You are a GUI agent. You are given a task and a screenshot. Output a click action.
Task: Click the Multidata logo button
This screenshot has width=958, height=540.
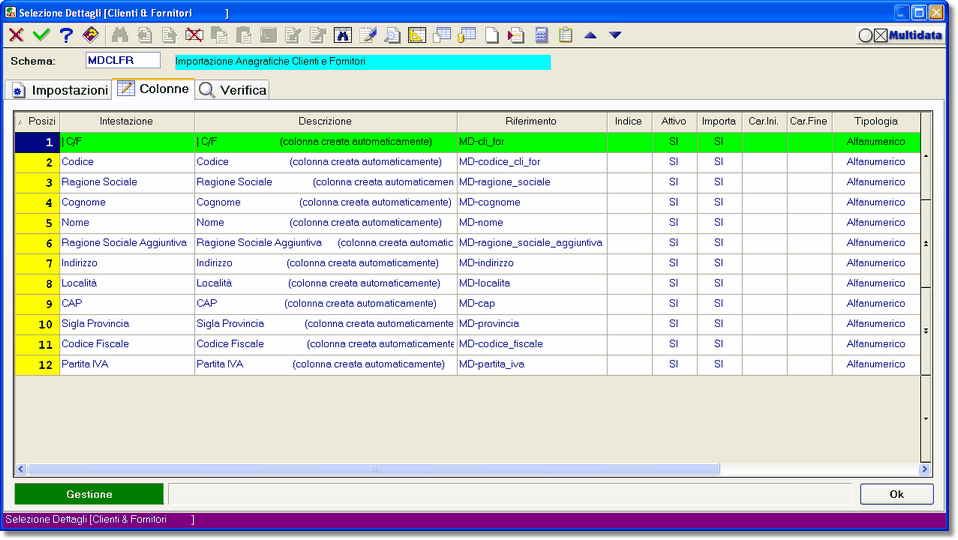tap(901, 35)
